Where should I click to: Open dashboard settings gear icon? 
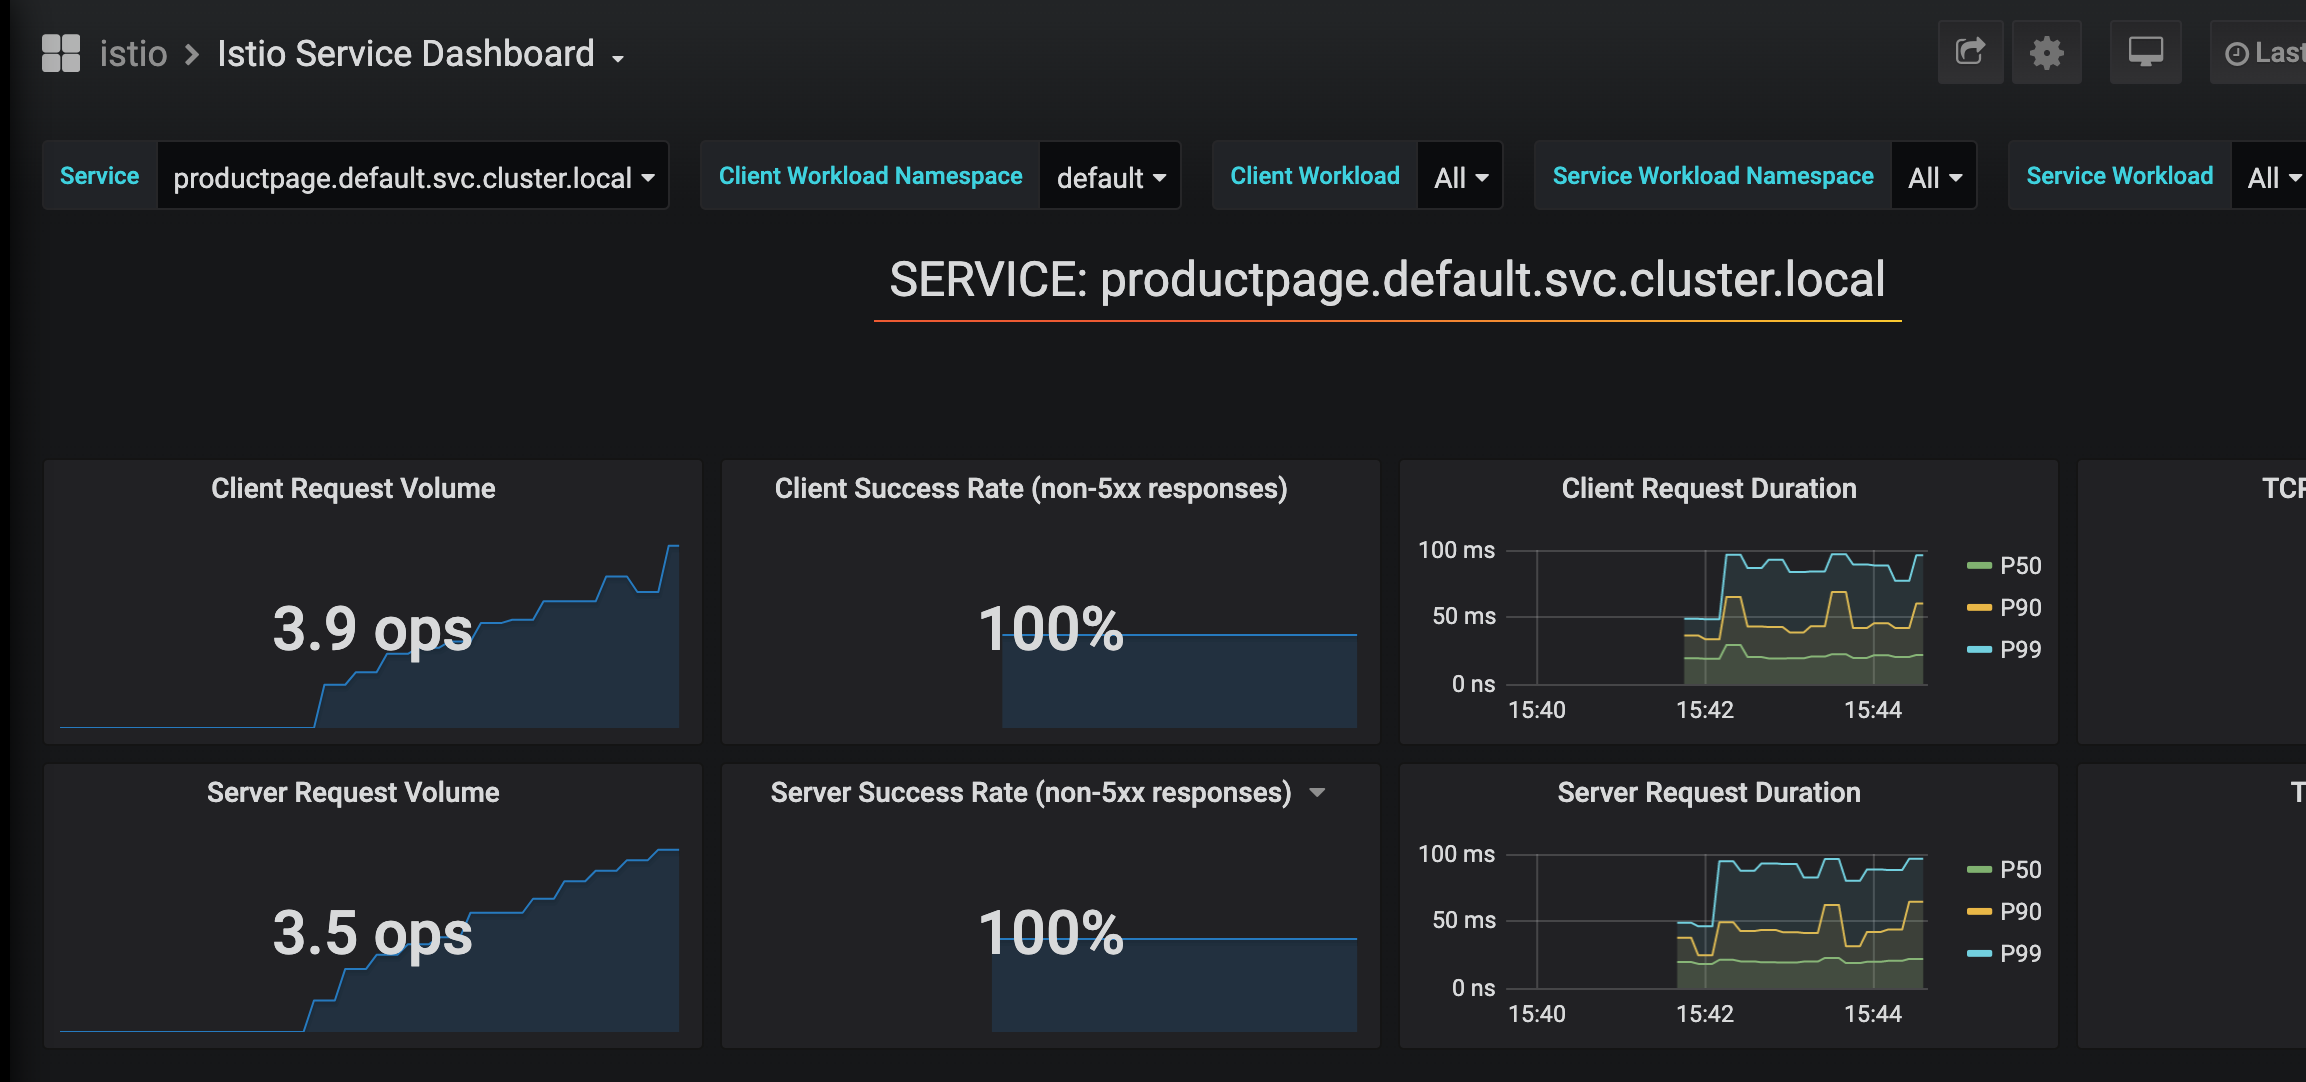tap(2046, 52)
